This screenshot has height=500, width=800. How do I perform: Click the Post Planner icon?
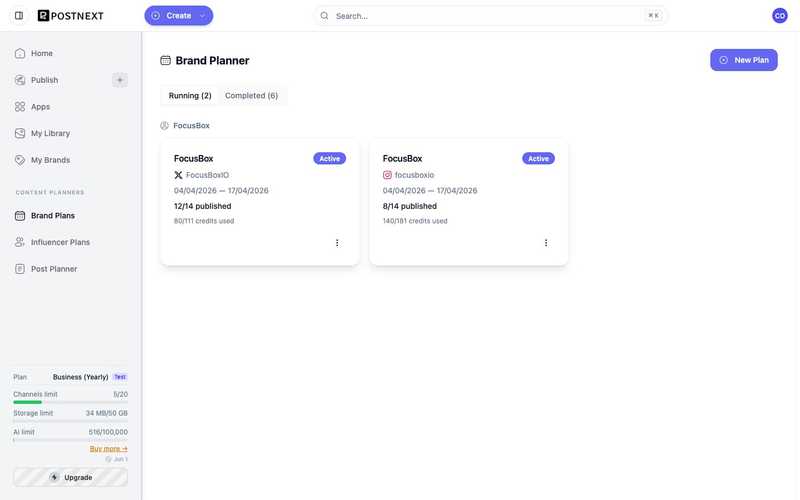coord(20,269)
